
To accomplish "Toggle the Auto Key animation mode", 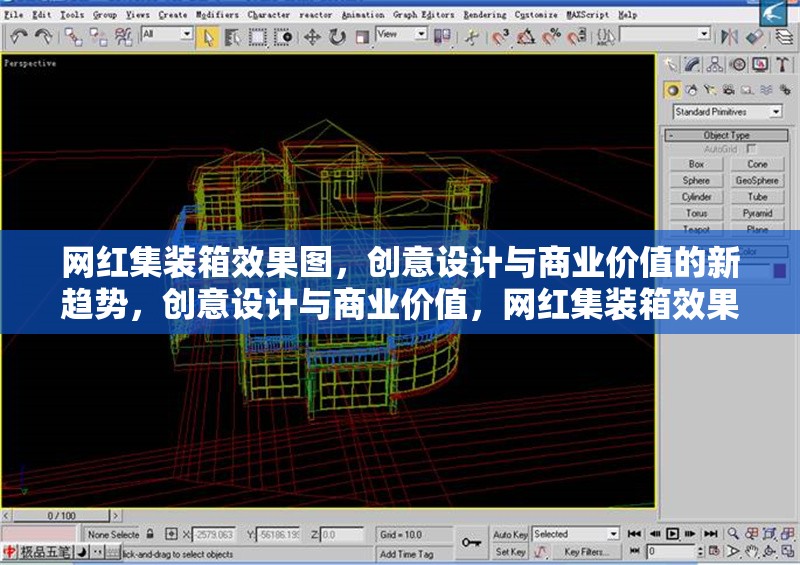I will (x=510, y=535).
